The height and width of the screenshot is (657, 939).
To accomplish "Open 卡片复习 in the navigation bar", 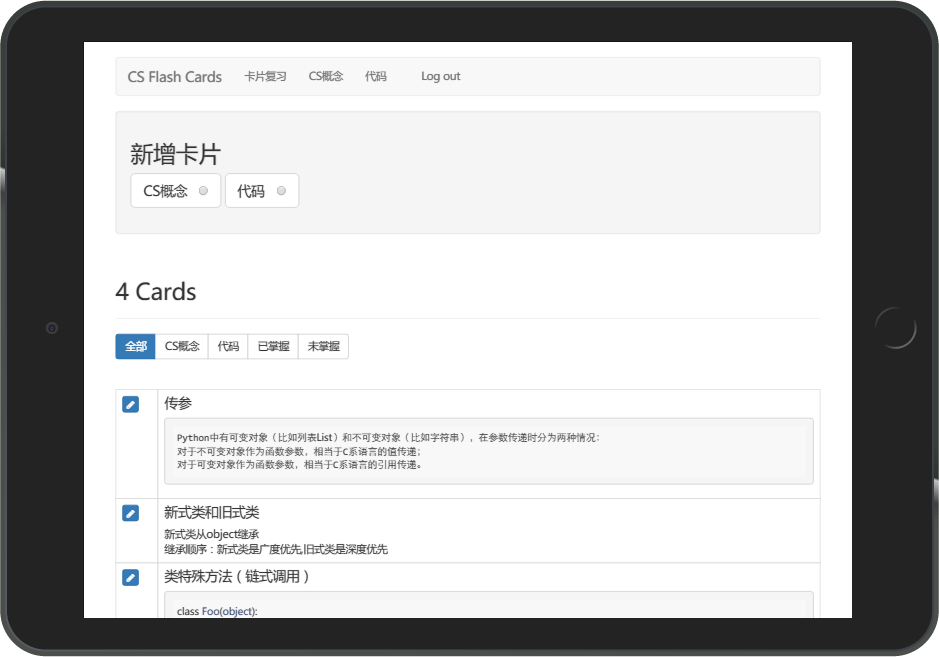I will (265, 76).
